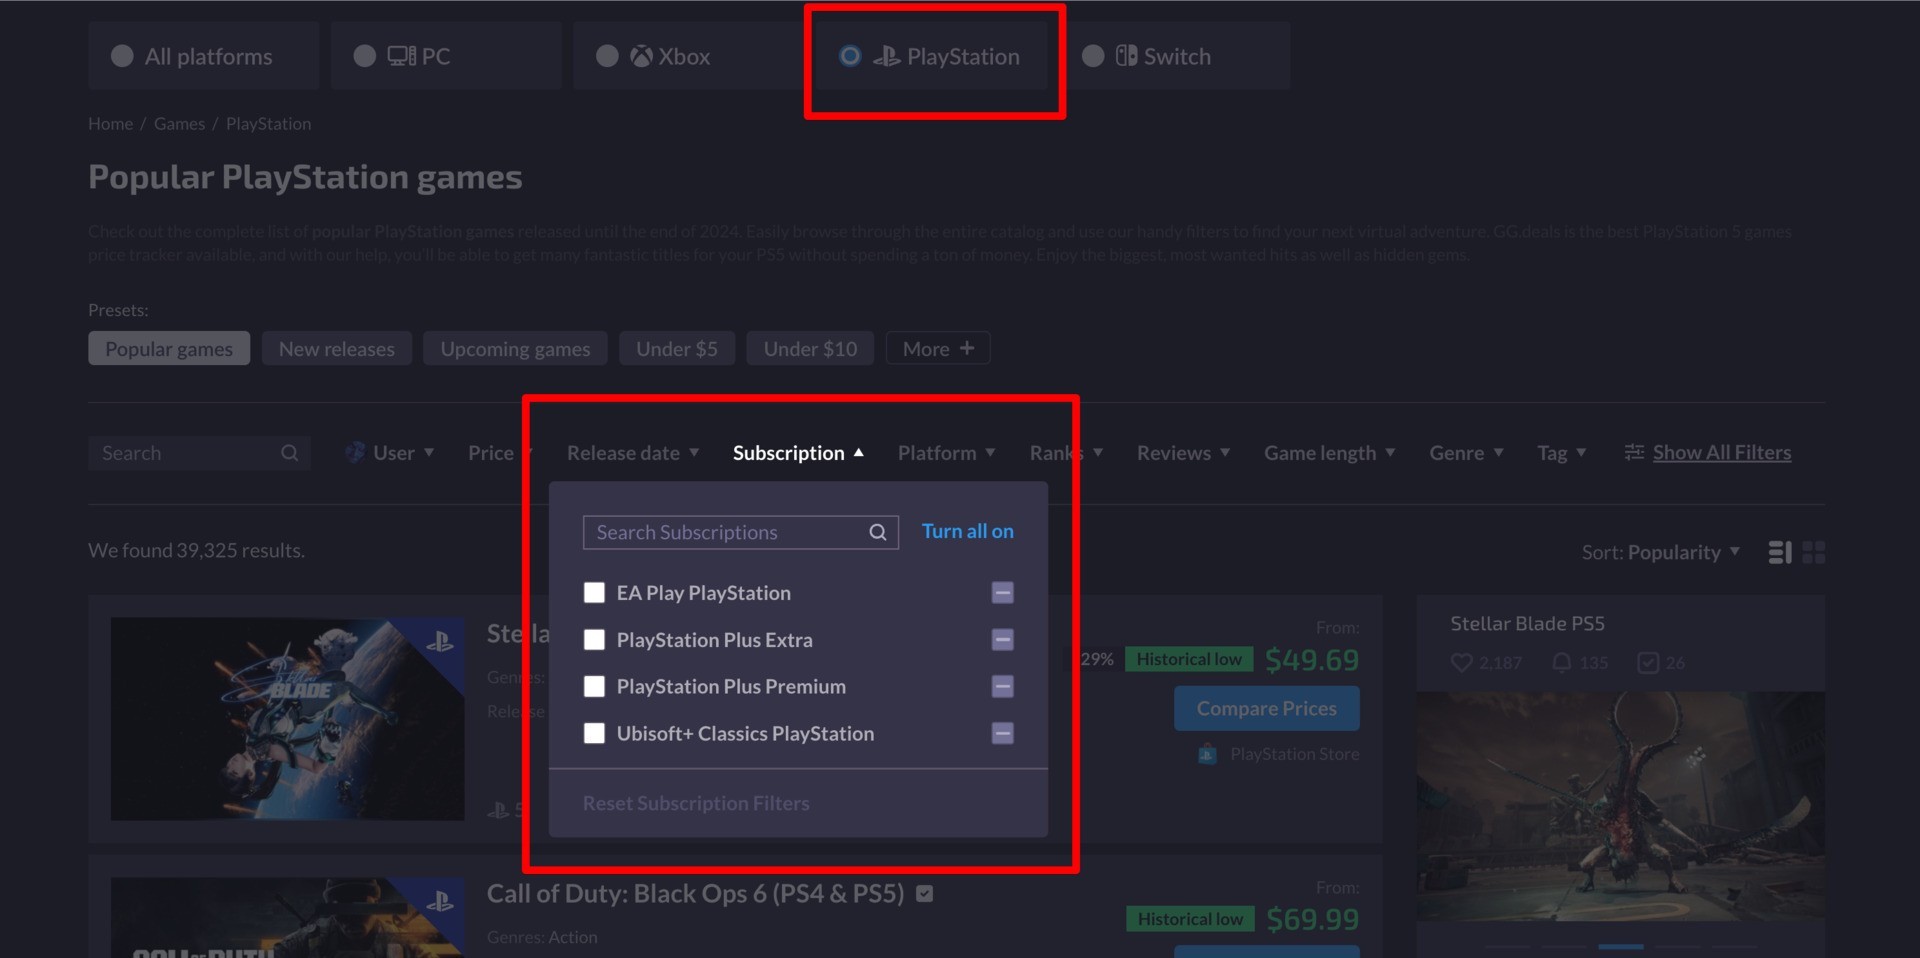Open the Home breadcrumb link
1920x958 pixels.
[x=110, y=124]
